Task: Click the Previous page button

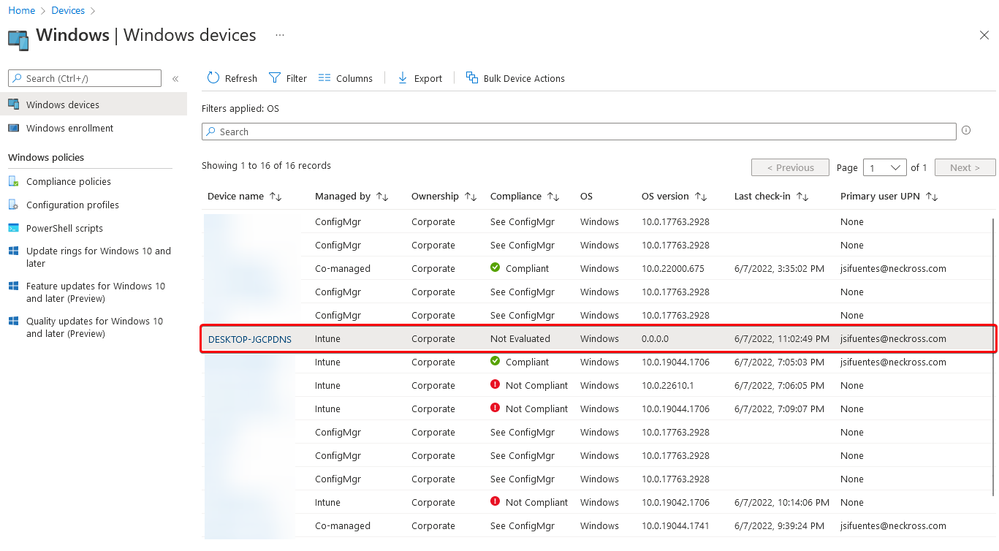Action: pos(790,168)
